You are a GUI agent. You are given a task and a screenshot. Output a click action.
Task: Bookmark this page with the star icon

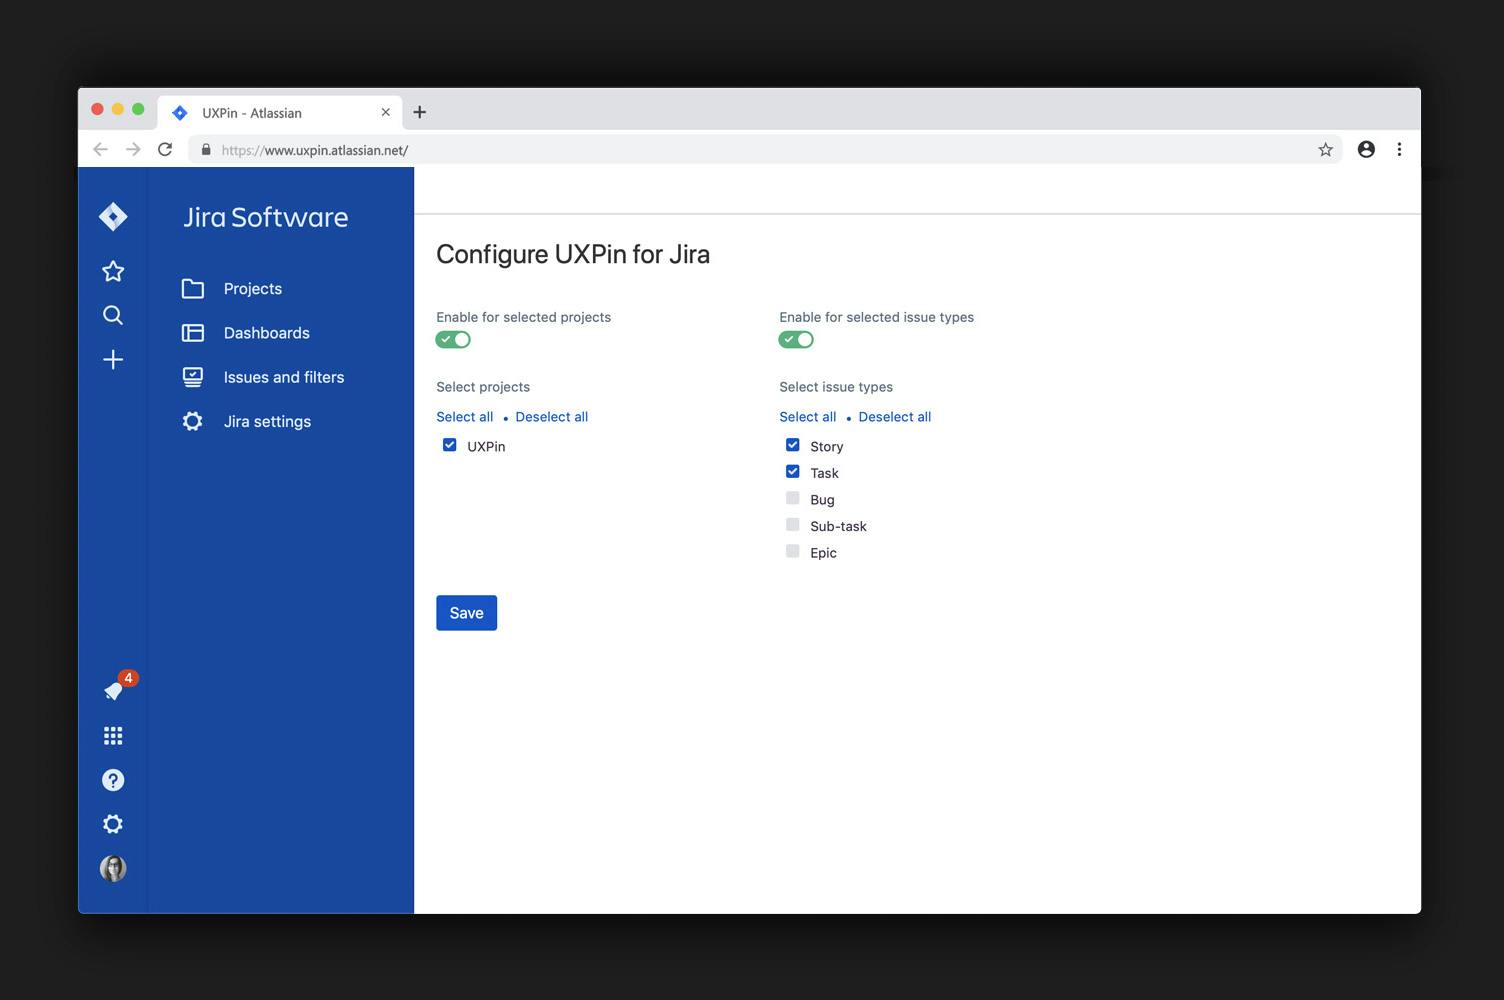tap(1324, 148)
